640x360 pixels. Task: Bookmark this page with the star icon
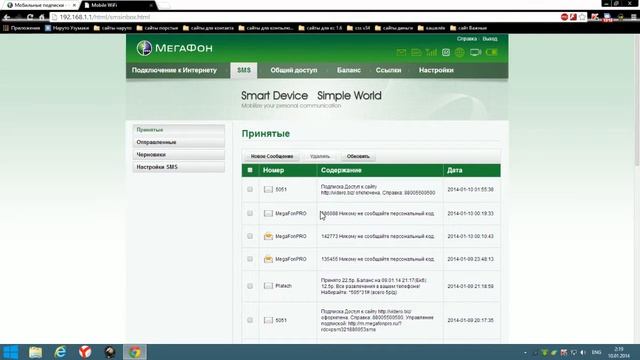(x=582, y=17)
